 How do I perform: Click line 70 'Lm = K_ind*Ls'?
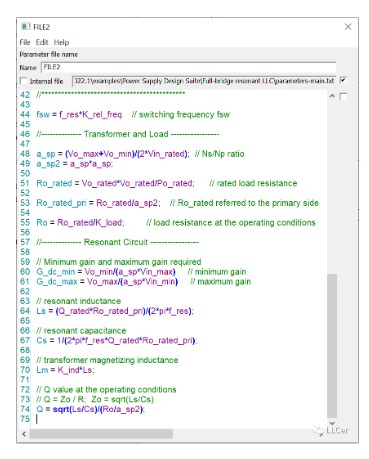[65, 370]
